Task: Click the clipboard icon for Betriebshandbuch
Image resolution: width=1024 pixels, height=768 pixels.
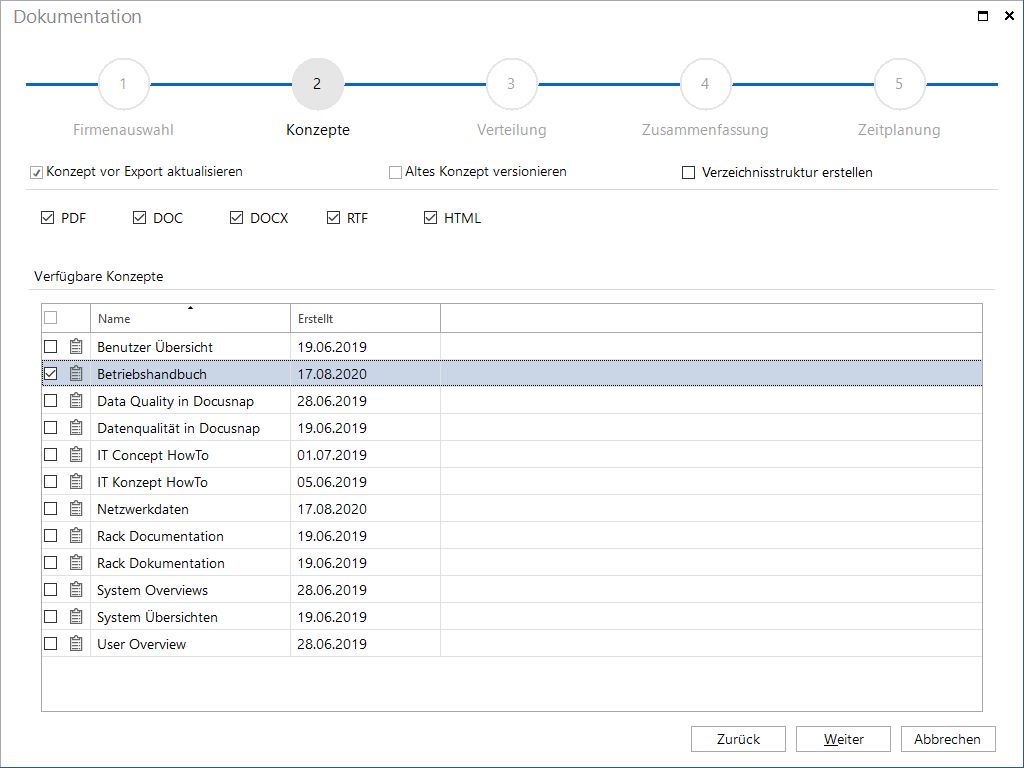Action: [76, 374]
